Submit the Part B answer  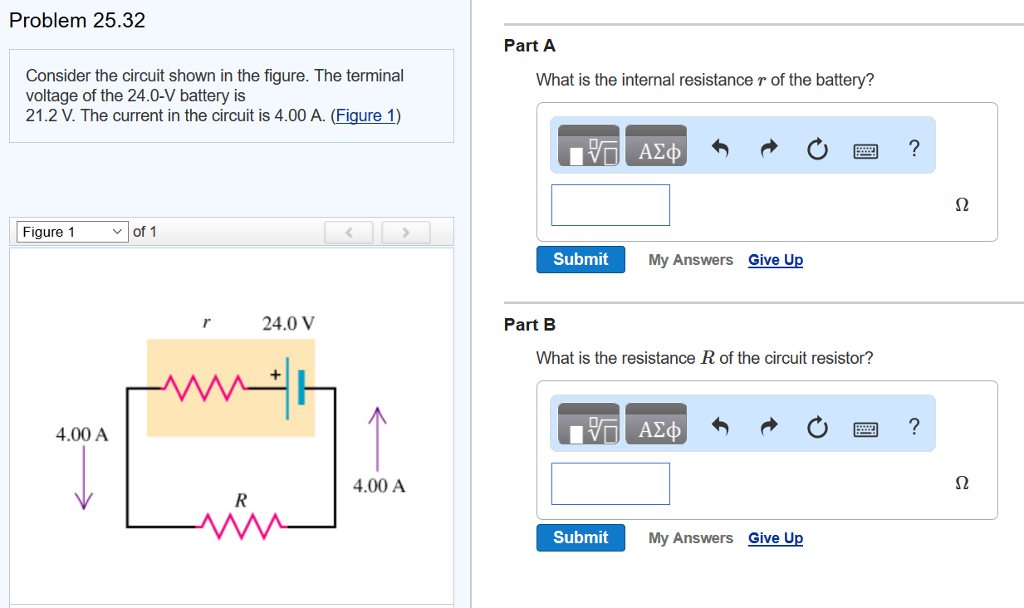pyautogui.click(x=580, y=537)
